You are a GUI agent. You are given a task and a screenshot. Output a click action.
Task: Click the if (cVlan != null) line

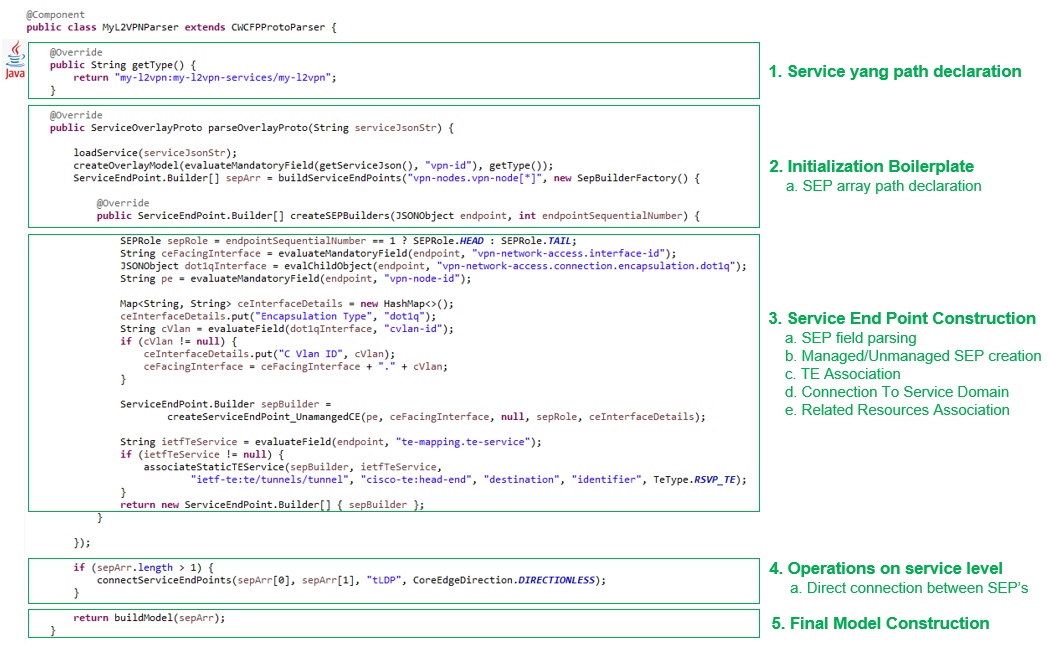pyautogui.click(x=179, y=341)
